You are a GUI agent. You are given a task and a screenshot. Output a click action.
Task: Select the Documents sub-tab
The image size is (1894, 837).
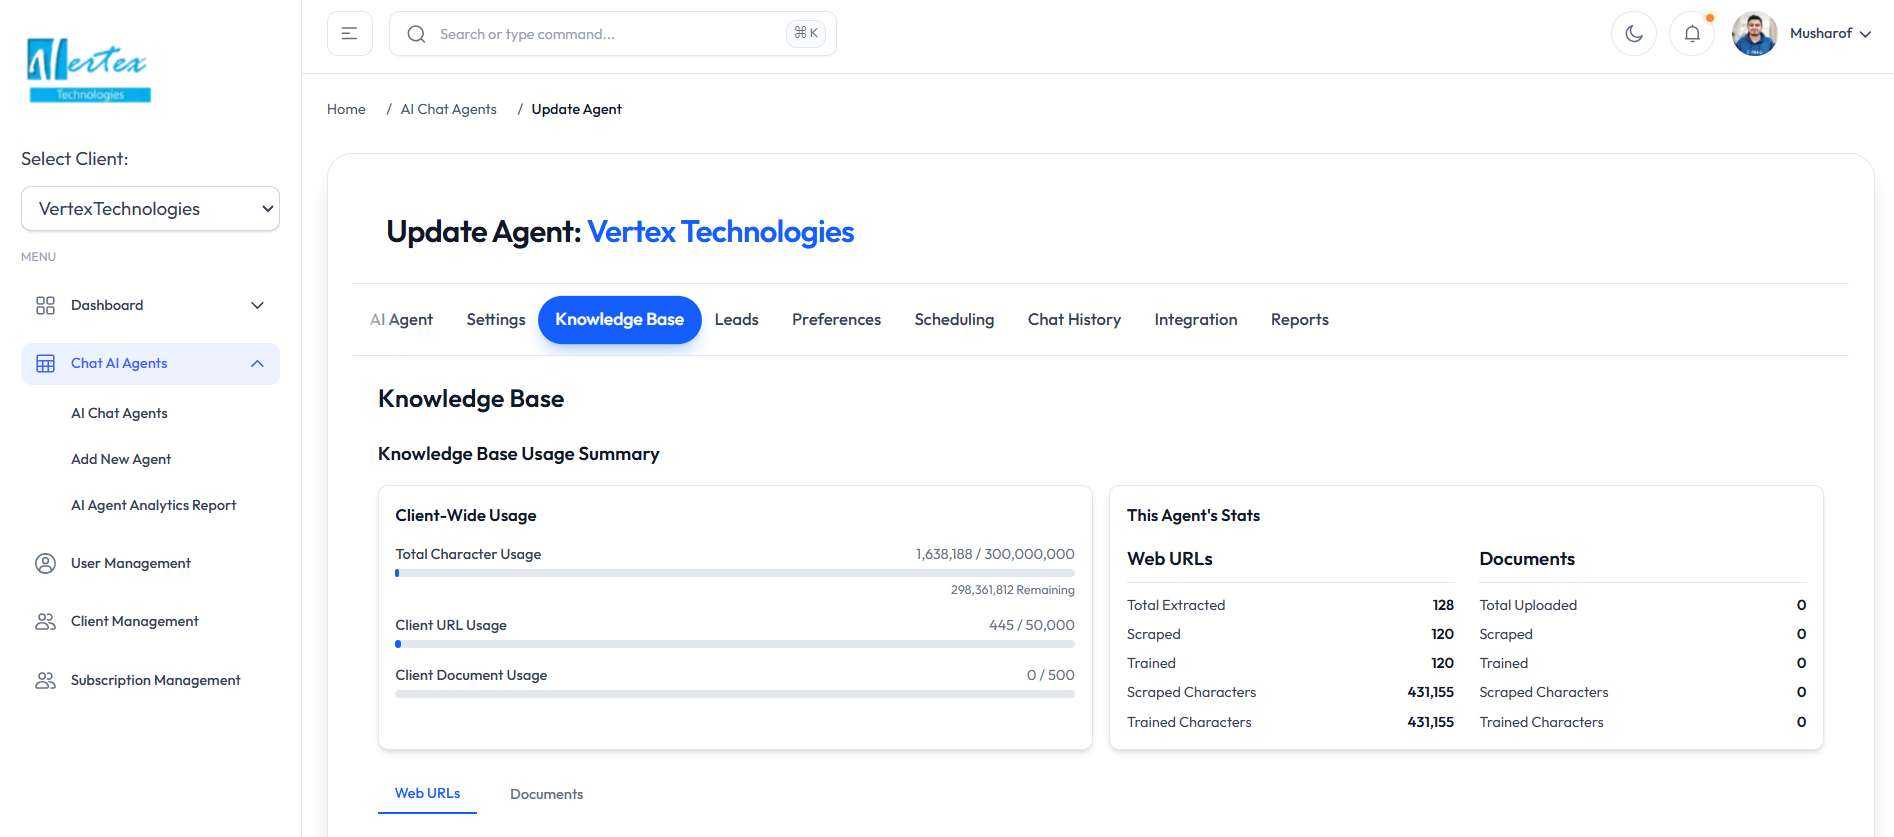tap(546, 794)
